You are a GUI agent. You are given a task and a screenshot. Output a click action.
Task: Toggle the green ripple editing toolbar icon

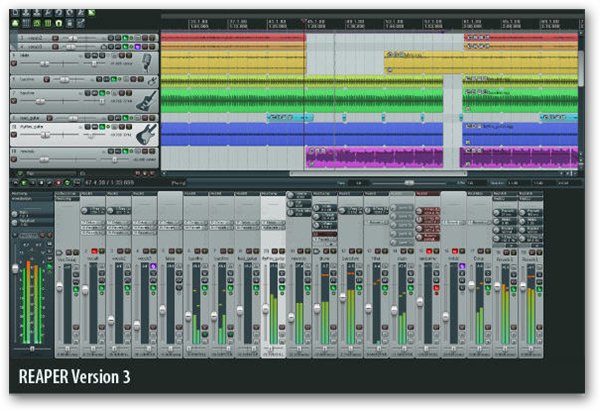(37, 23)
